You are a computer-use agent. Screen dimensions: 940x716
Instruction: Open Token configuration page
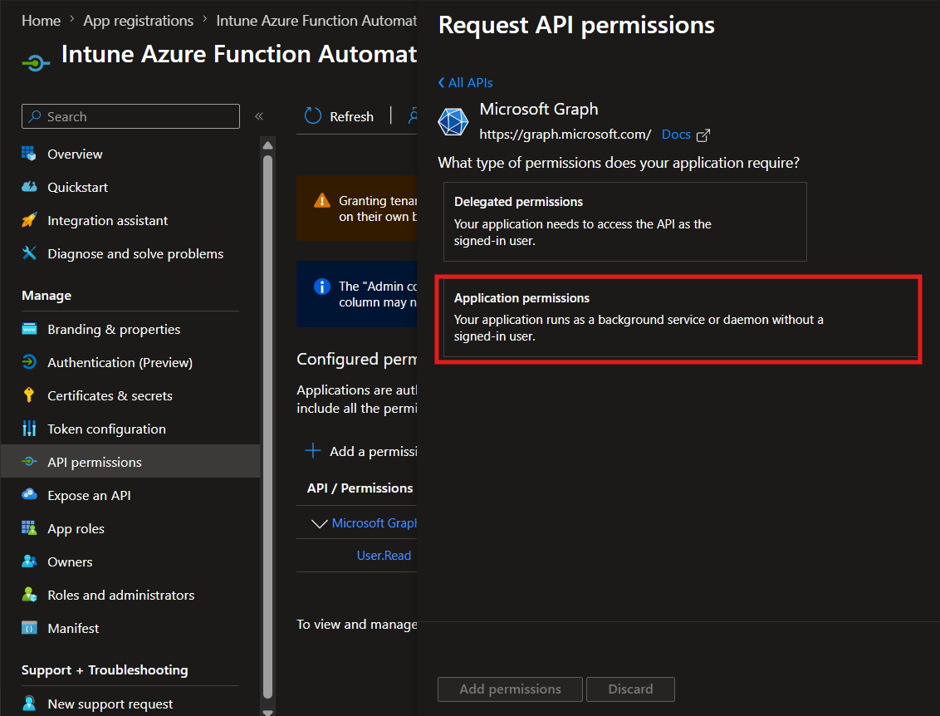(131, 428)
